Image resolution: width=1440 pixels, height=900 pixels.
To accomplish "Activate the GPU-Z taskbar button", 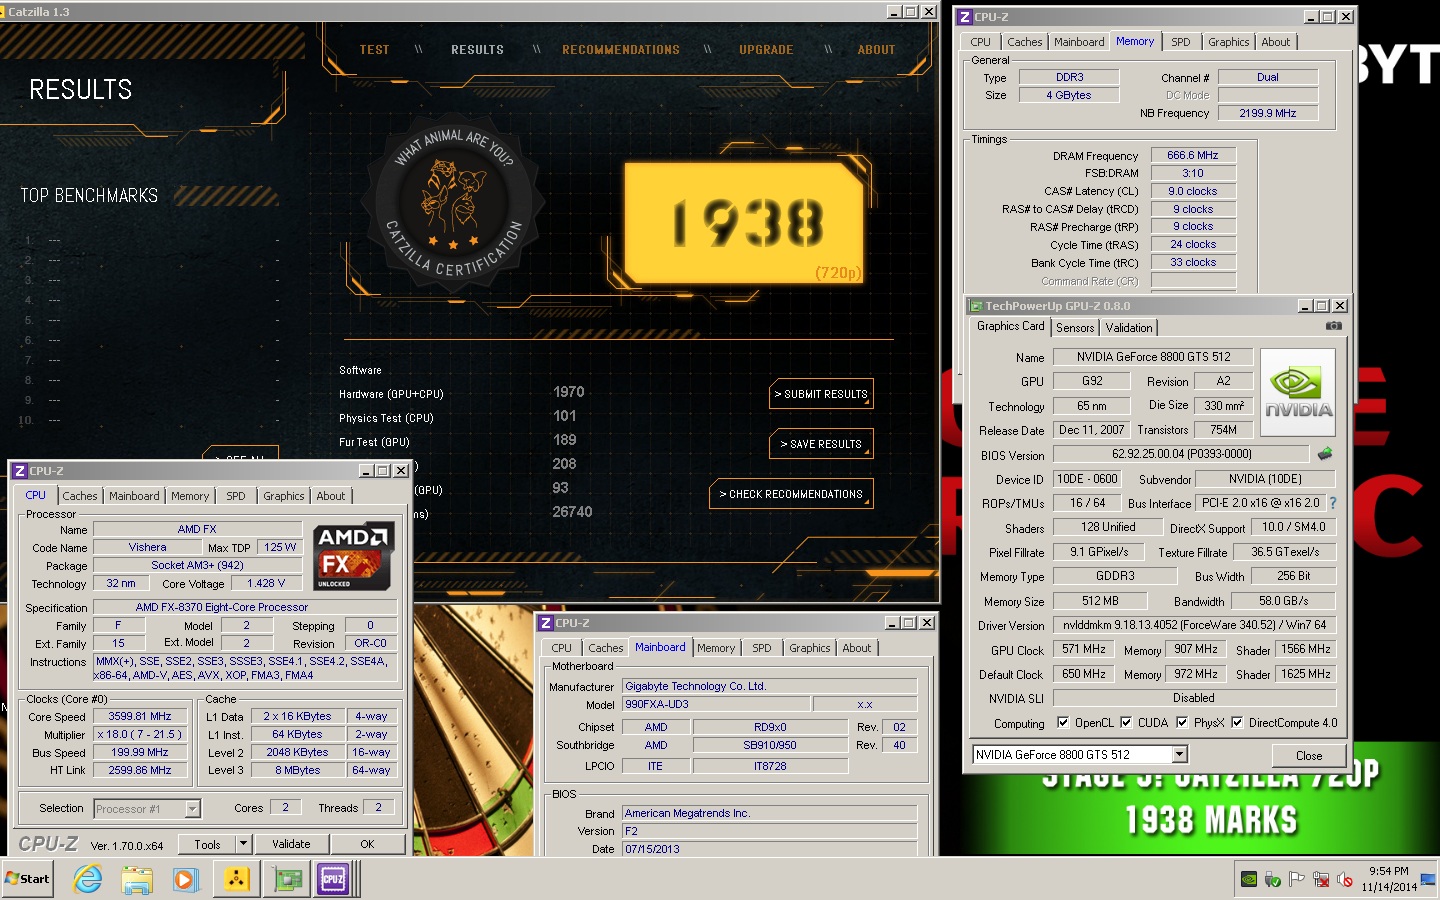I will (287, 879).
